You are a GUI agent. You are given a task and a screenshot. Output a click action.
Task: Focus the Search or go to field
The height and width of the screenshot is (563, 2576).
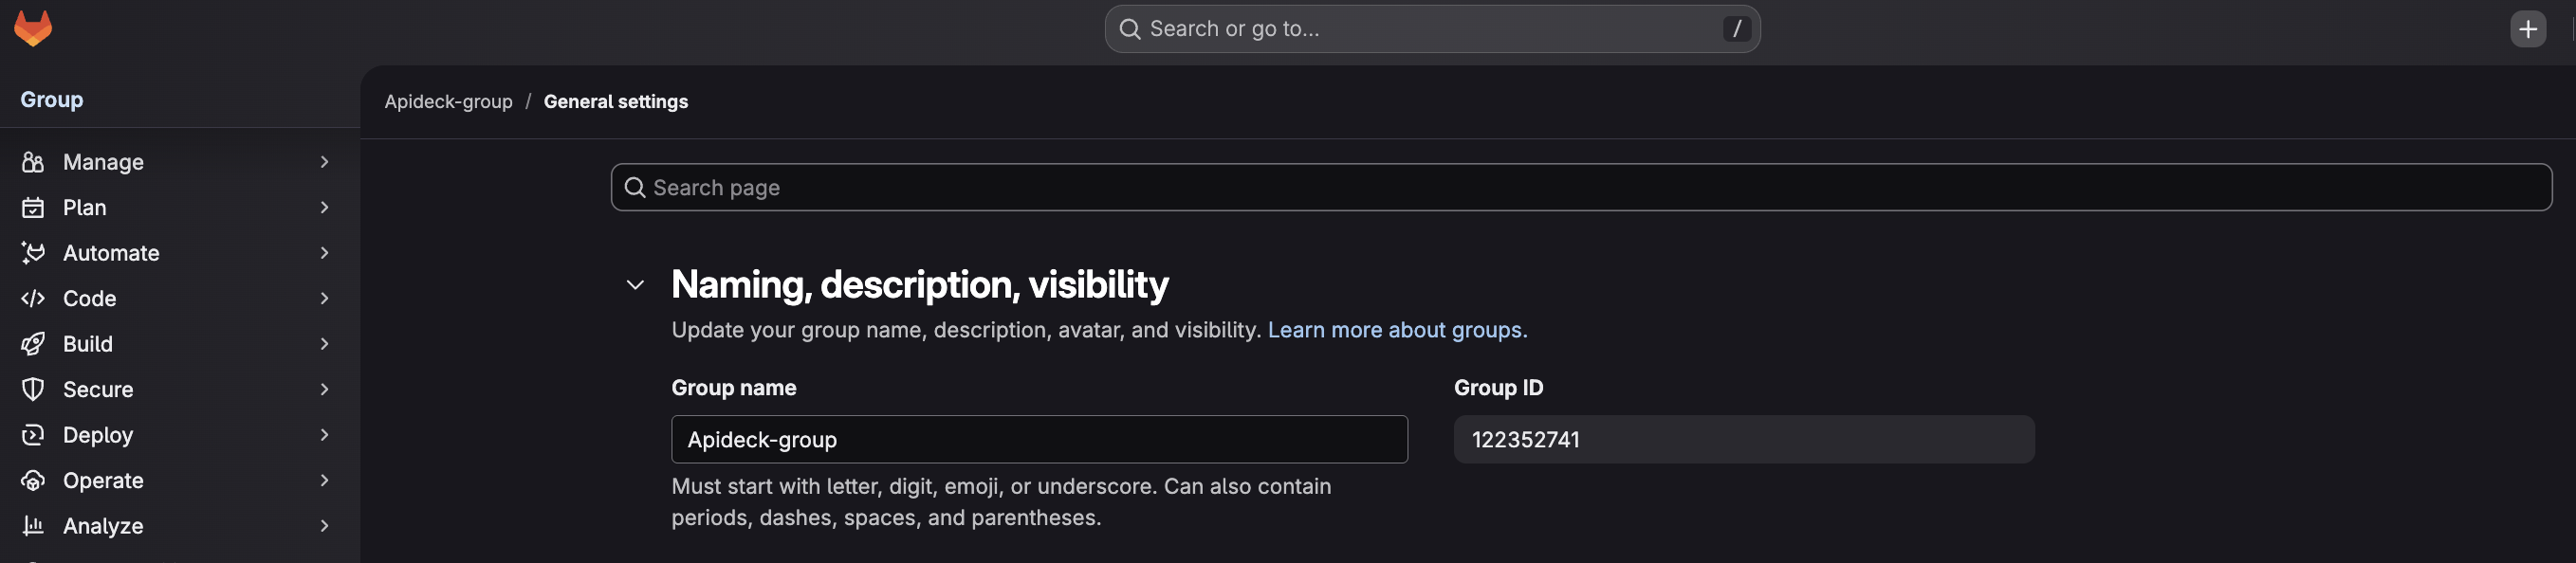(x=1432, y=29)
